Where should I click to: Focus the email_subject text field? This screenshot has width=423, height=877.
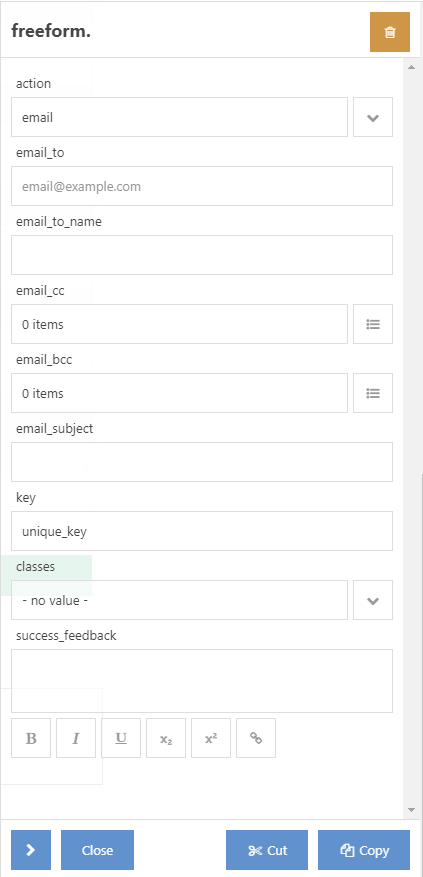click(x=202, y=462)
